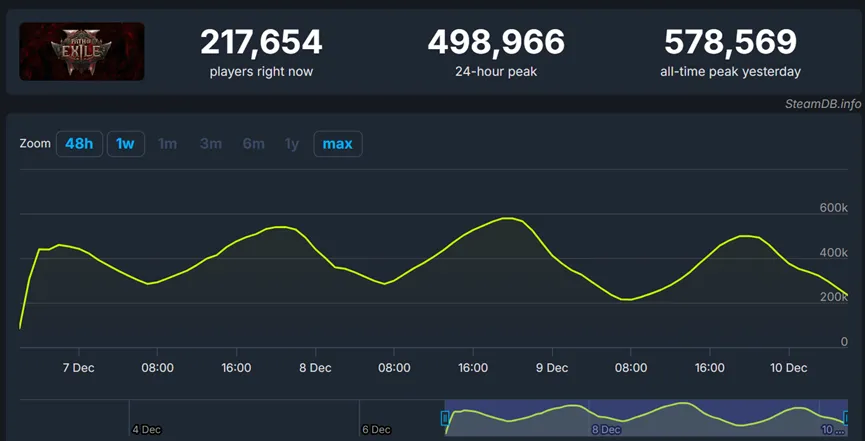
Task: Click the 600k y-axis label
Action: click(x=834, y=208)
